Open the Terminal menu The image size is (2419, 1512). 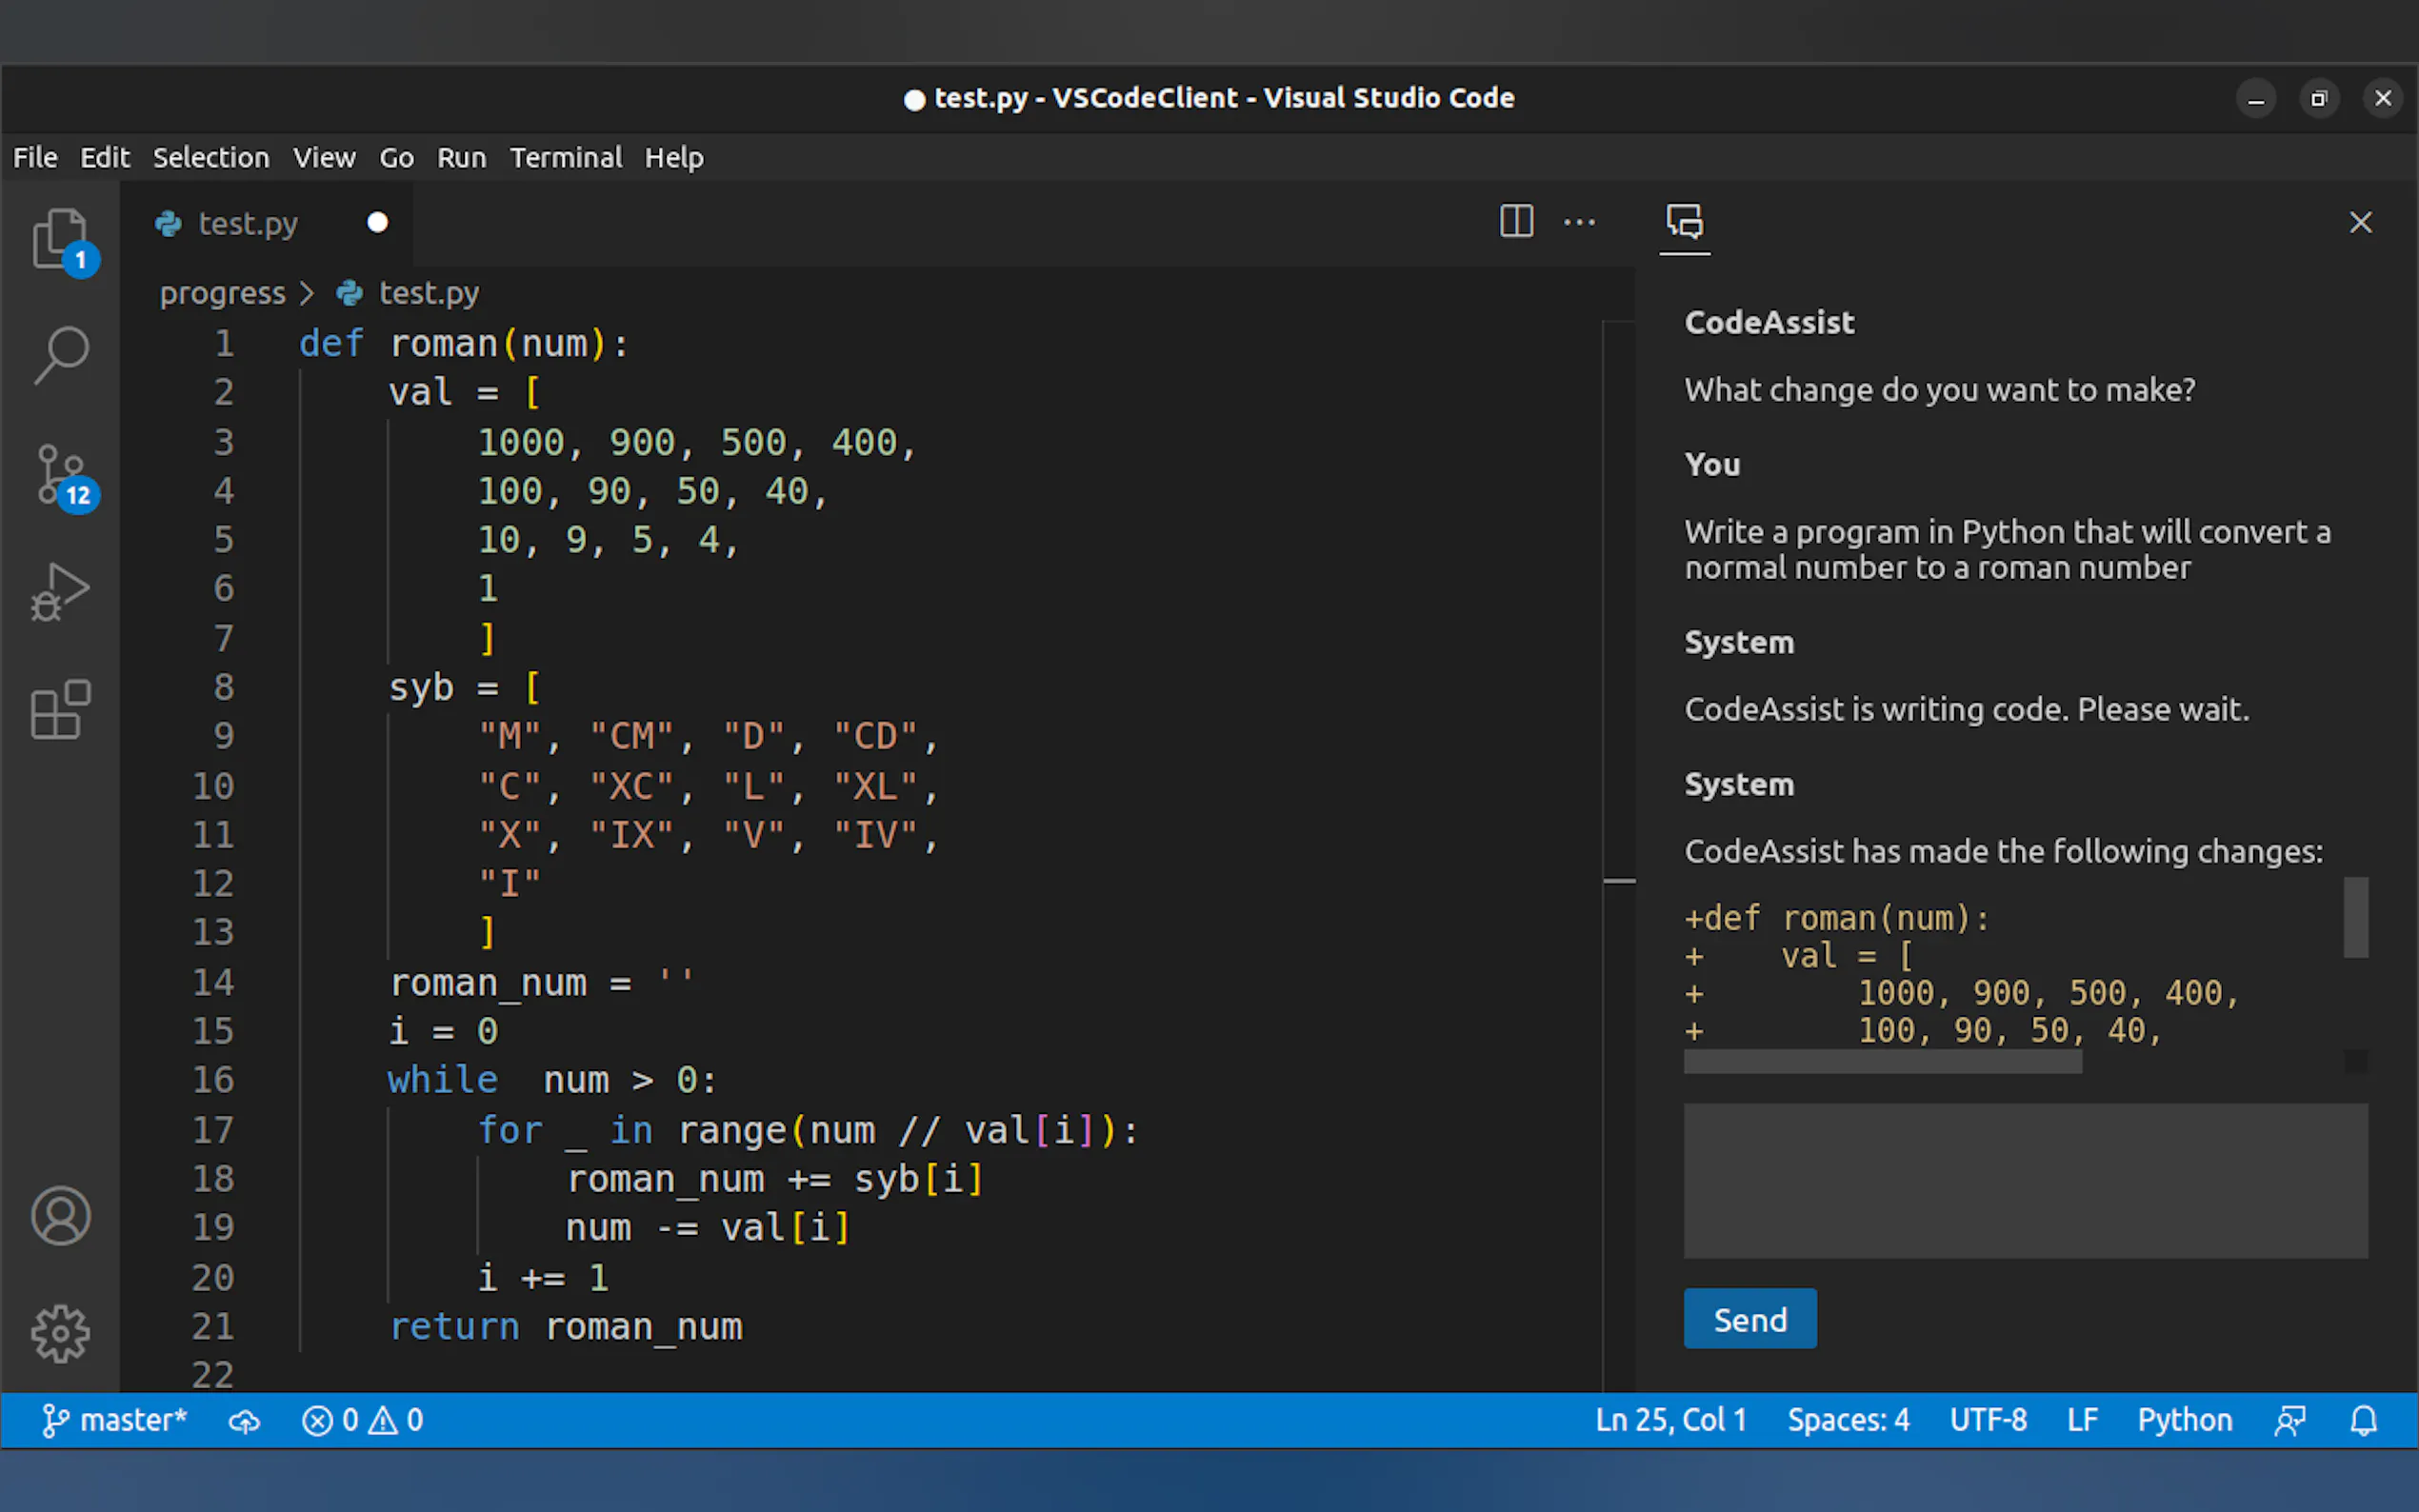click(565, 157)
